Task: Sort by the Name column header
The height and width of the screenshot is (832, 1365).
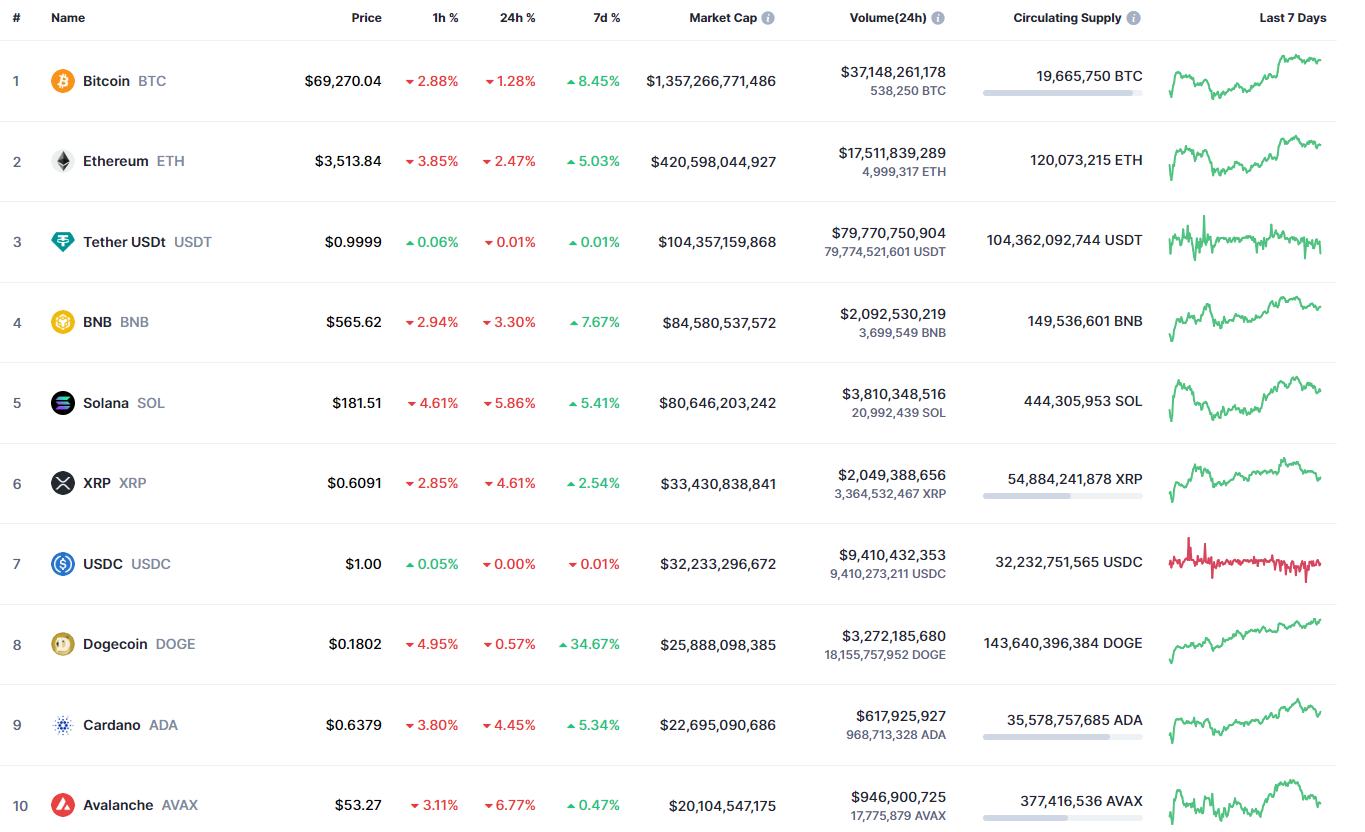Action: click(68, 18)
